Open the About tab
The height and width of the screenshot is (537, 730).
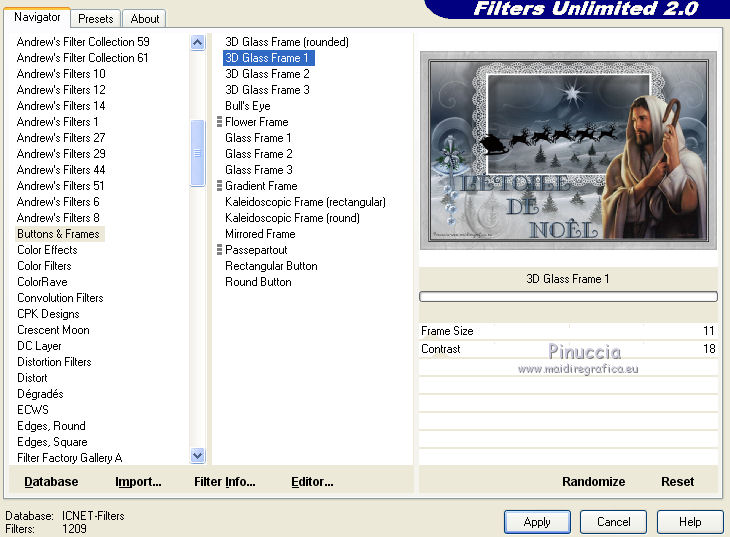(144, 19)
